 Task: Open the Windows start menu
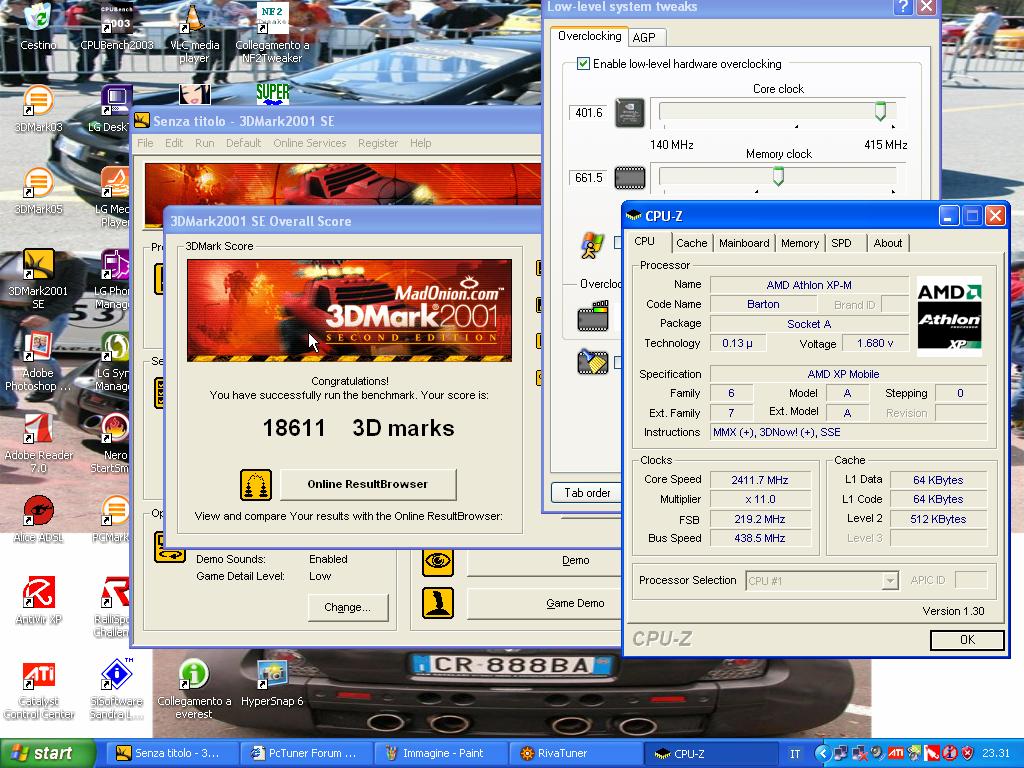(47, 754)
